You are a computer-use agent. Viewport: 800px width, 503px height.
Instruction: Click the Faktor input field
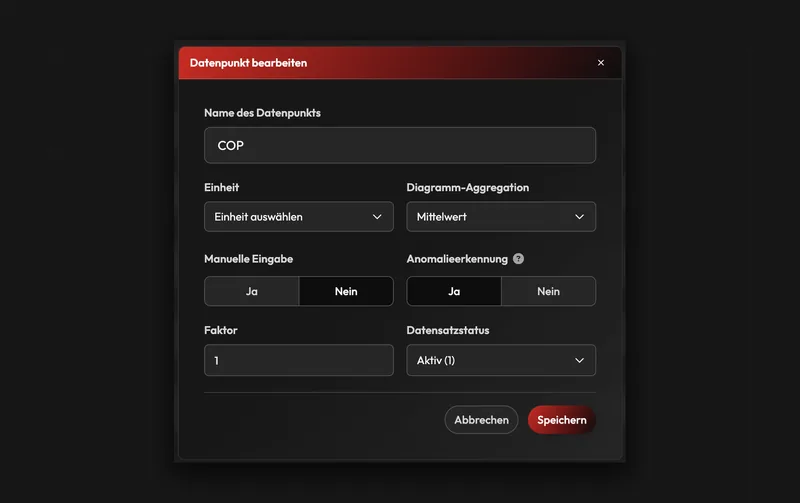pyautogui.click(x=299, y=360)
